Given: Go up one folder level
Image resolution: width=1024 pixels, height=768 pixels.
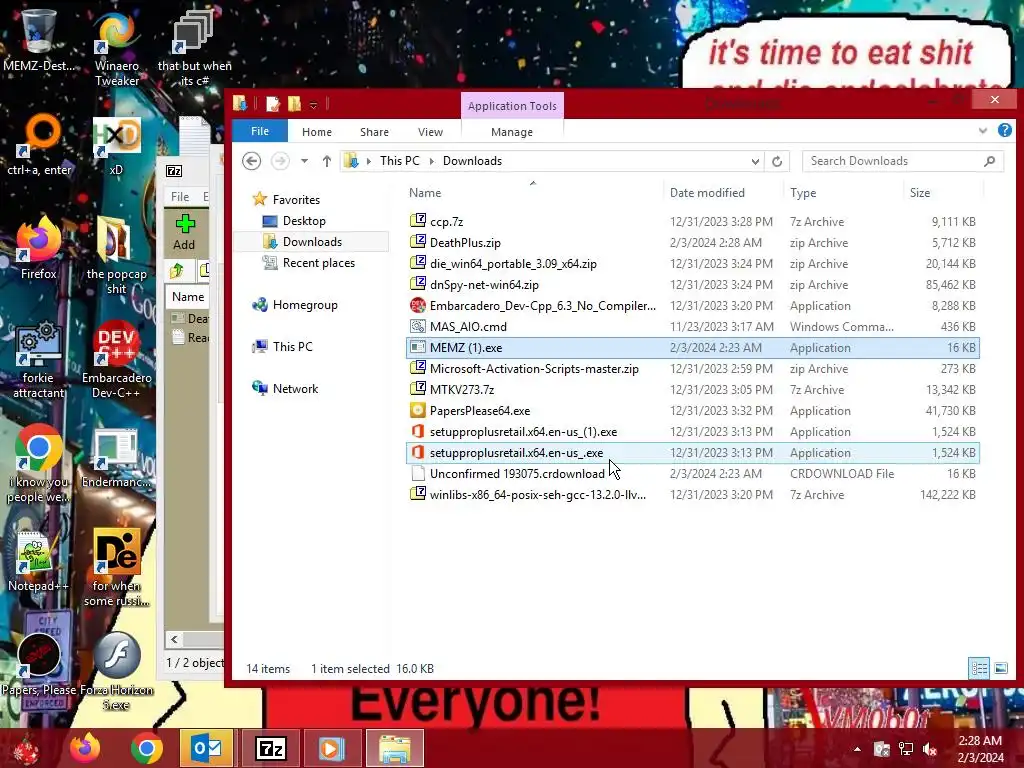Looking at the screenshot, I should (327, 161).
